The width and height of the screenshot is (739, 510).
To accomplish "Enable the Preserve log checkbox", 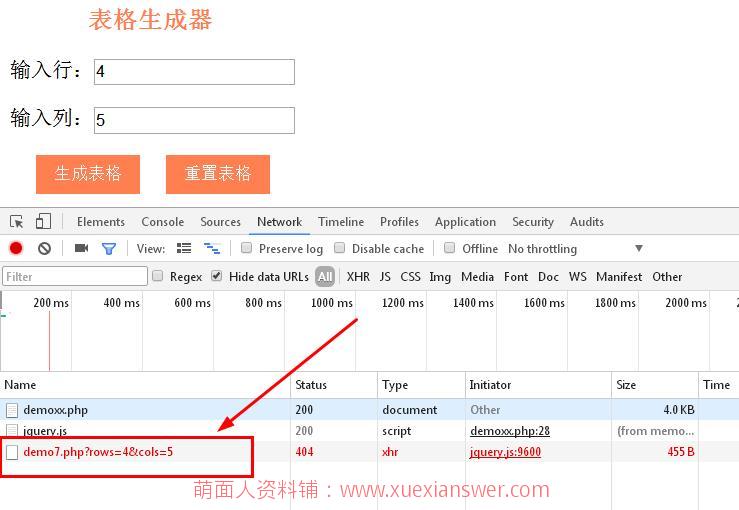I will 246,248.
